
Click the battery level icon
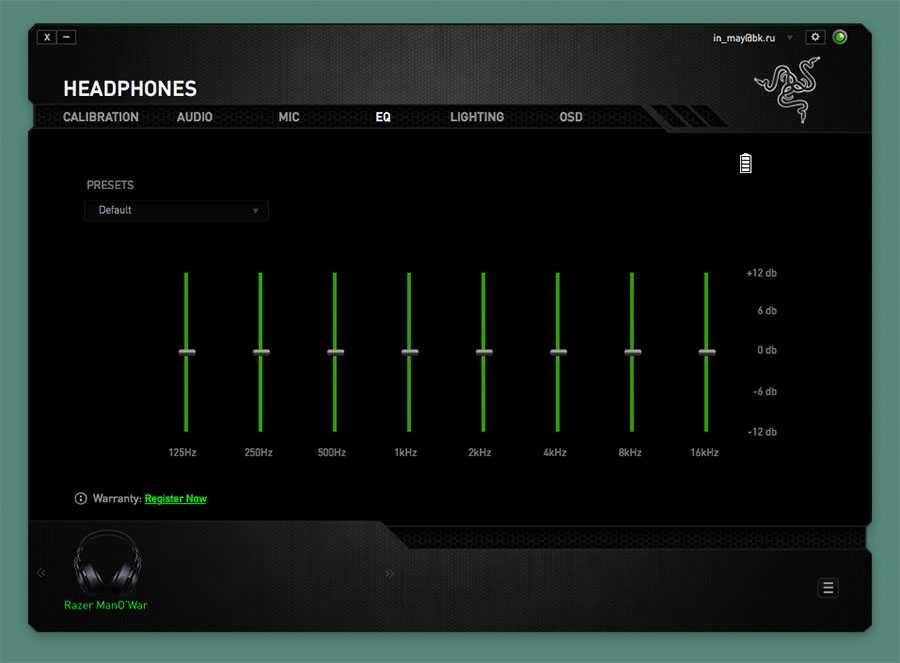click(x=745, y=163)
